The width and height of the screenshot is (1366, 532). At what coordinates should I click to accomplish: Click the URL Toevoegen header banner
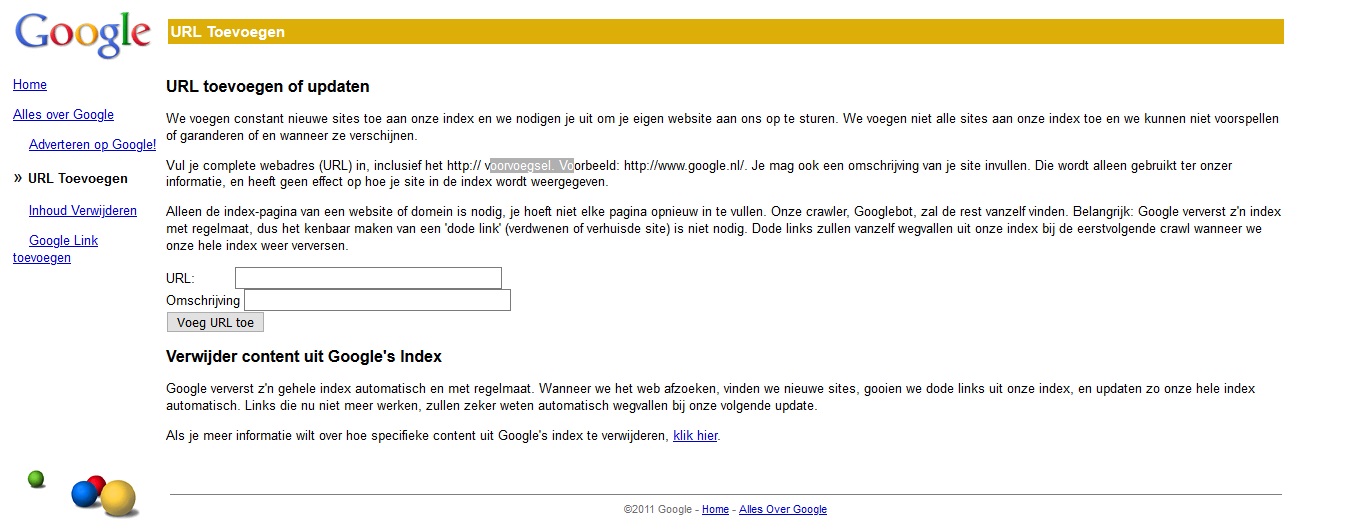(x=726, y=32)
